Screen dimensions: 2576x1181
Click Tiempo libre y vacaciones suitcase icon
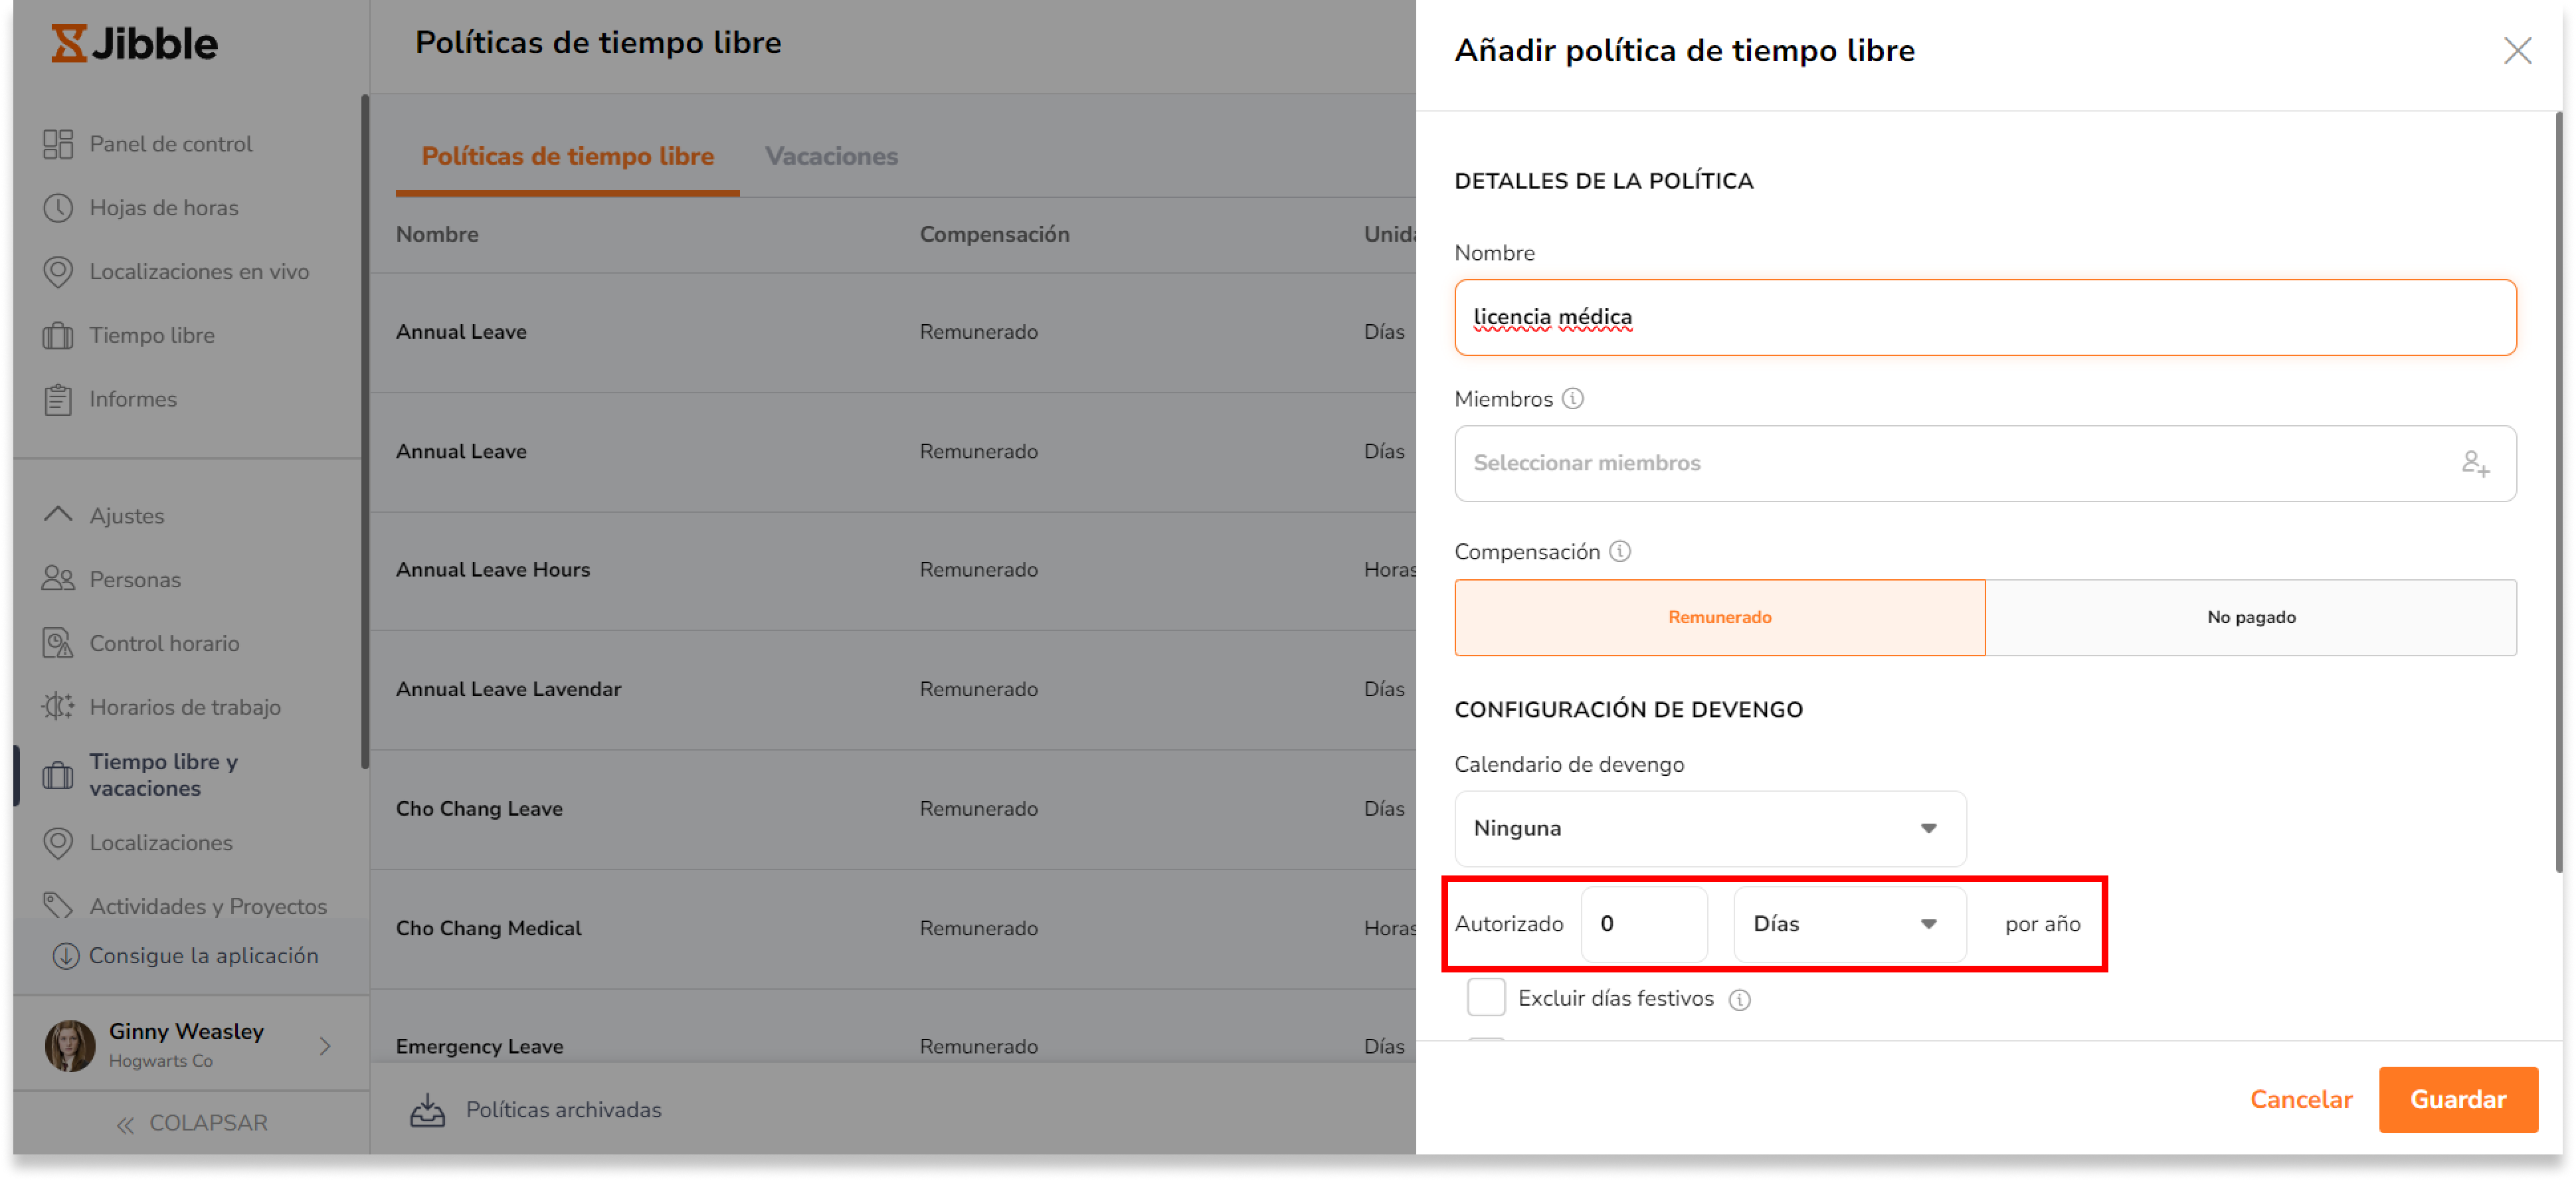pos(58,776)
